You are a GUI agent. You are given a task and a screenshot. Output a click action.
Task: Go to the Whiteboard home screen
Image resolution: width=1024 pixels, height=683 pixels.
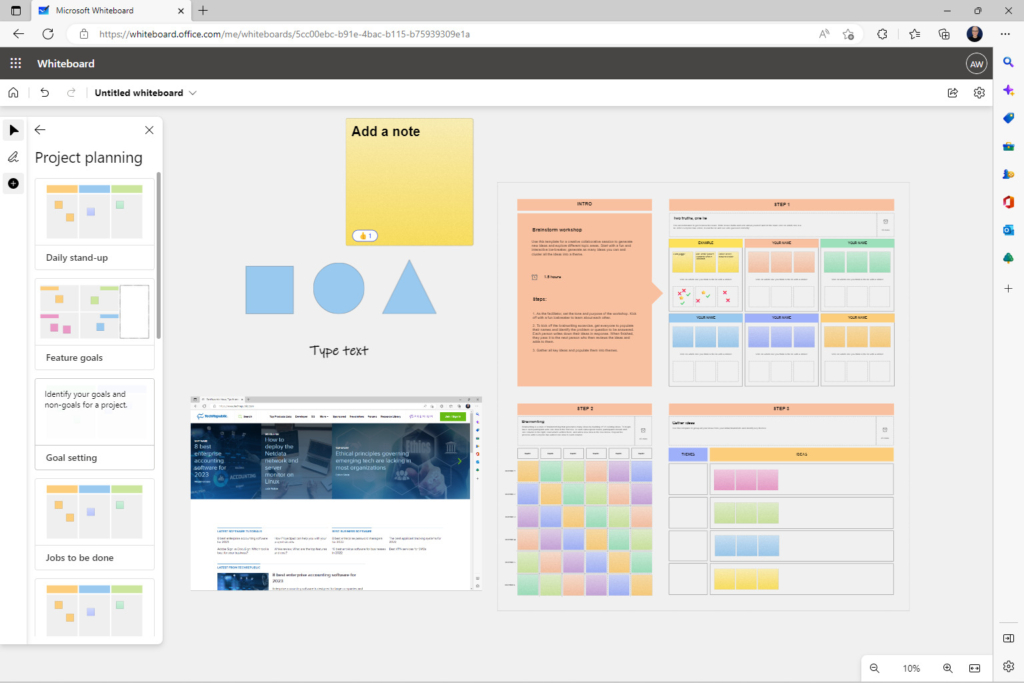click(x=14, y=92)
